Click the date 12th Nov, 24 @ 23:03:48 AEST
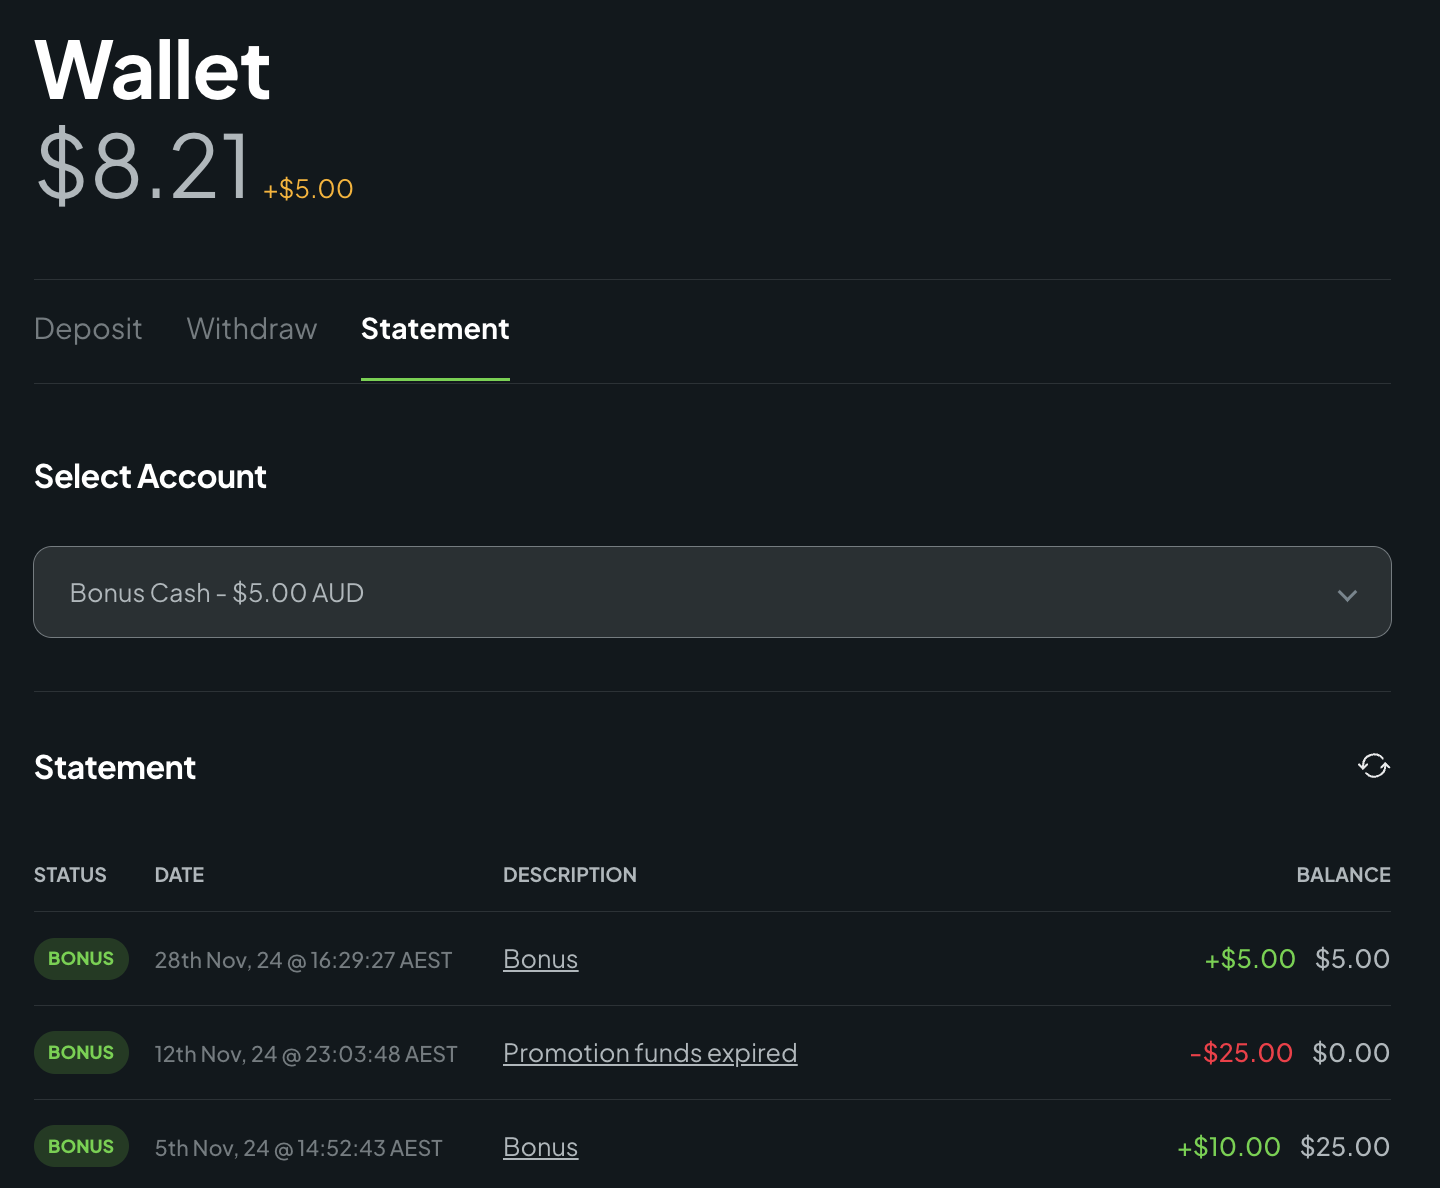1440x1188 pixels. (x=306, y=1054)
